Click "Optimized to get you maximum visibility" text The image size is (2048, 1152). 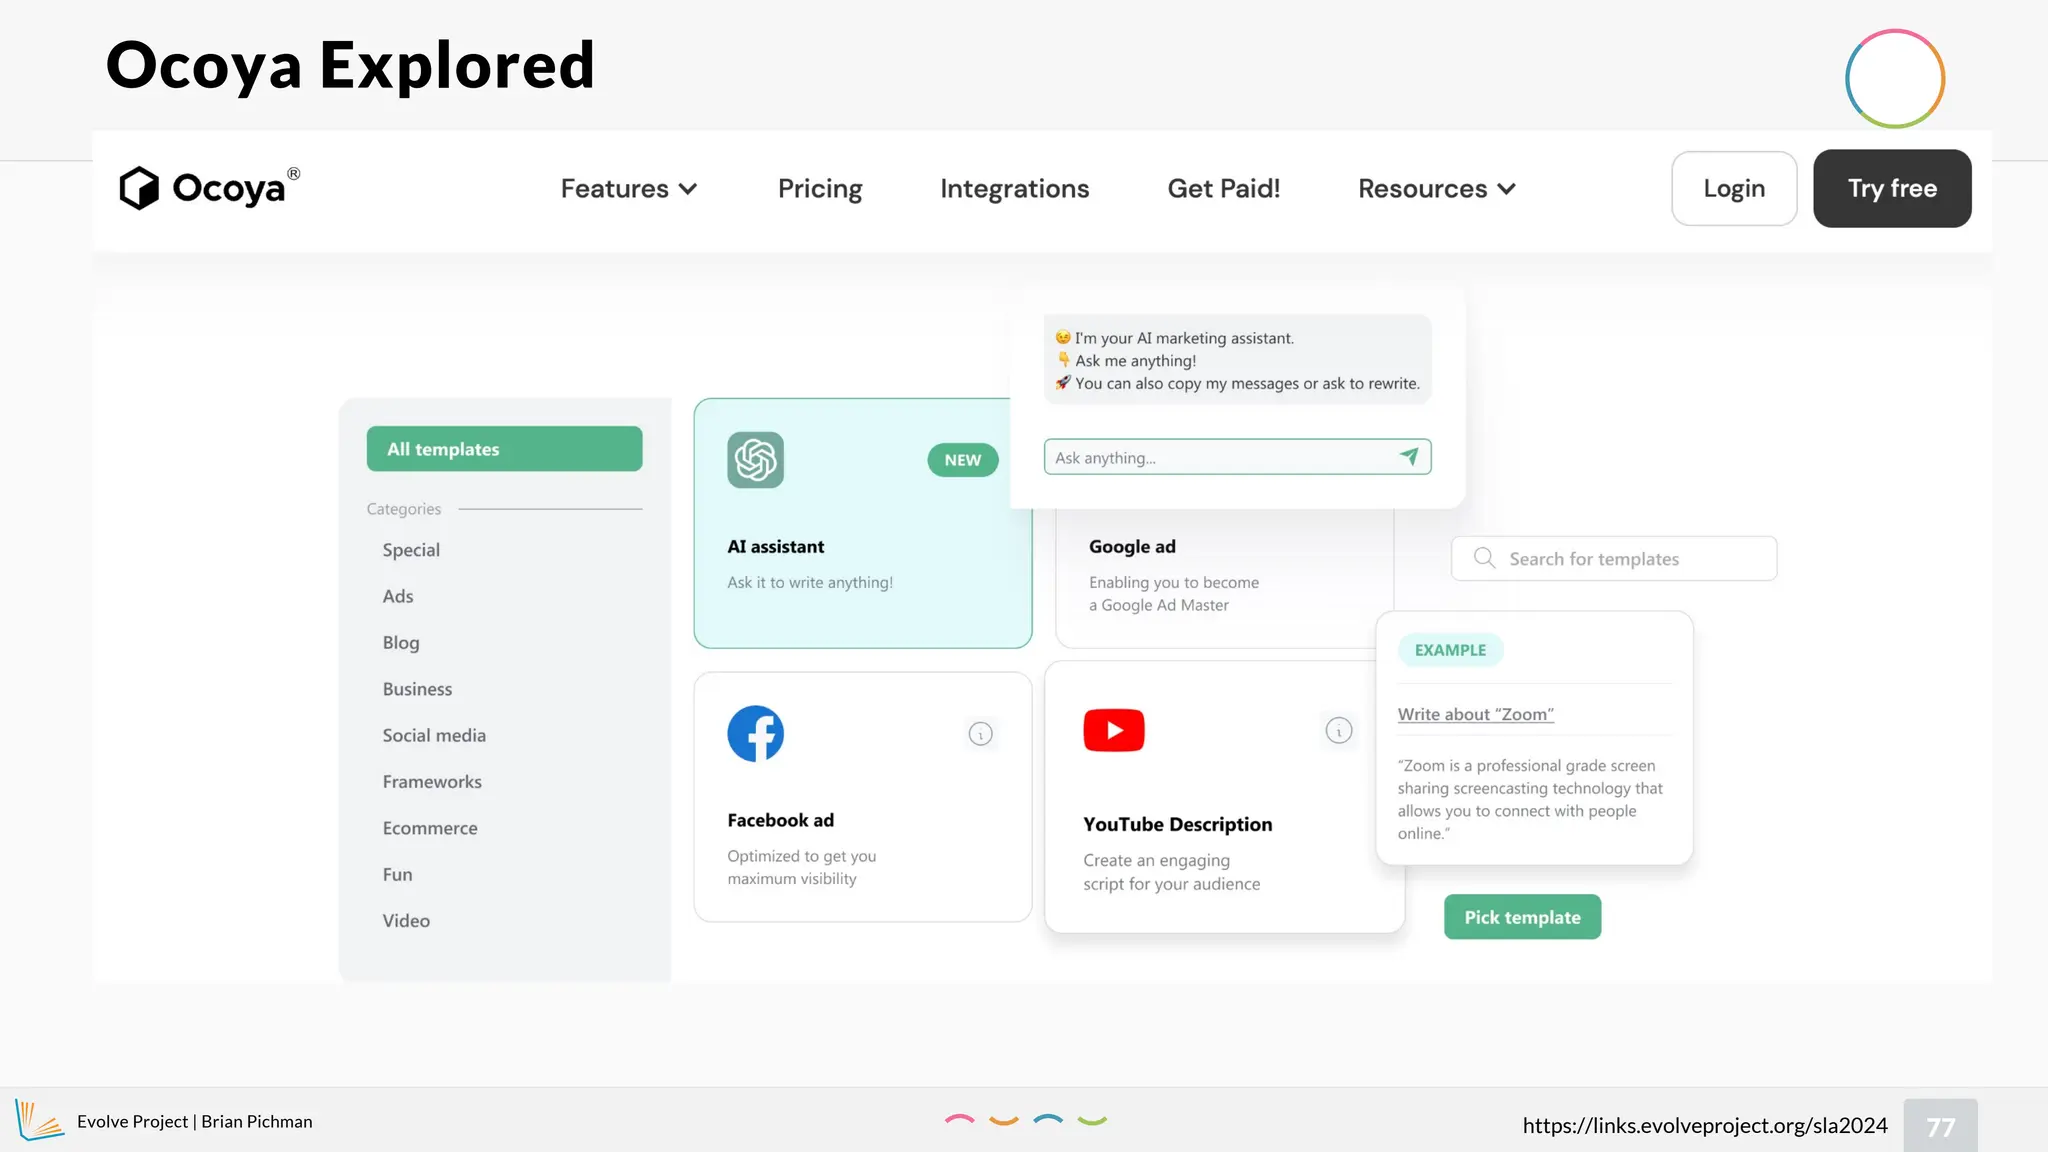(x=802, y=867)
